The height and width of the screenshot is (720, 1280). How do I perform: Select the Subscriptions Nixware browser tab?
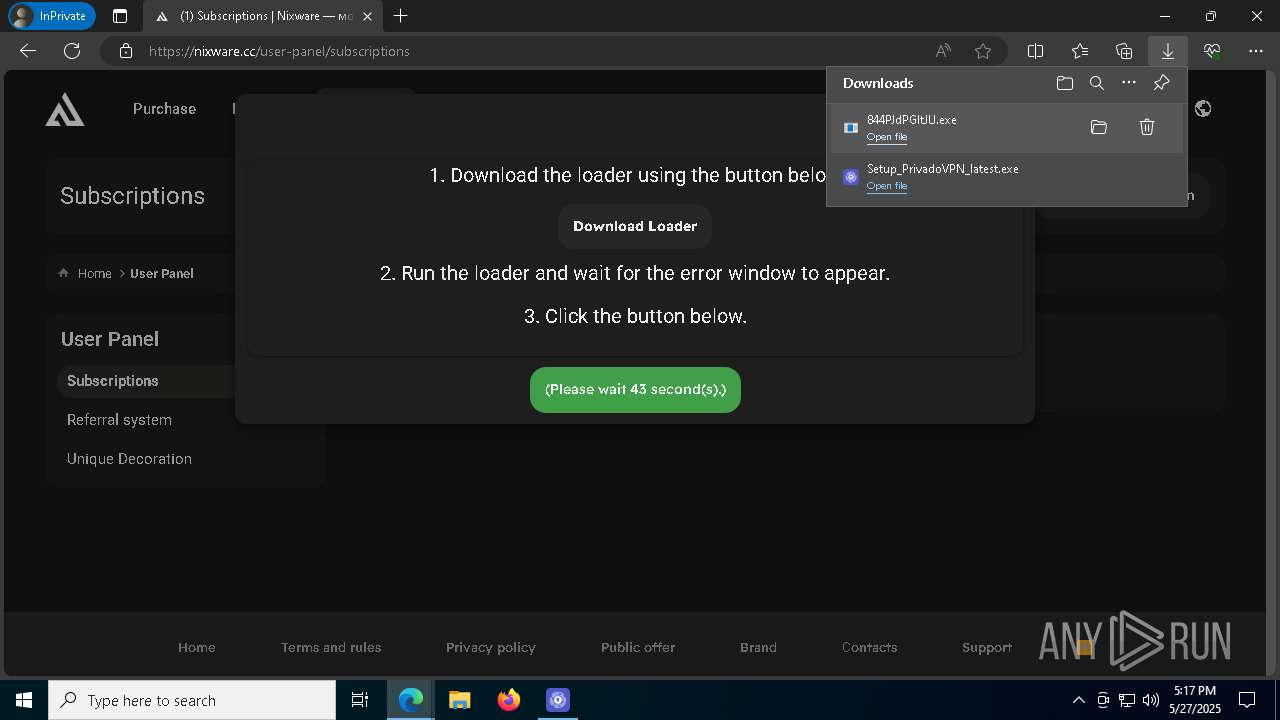[x=262, y=16]
